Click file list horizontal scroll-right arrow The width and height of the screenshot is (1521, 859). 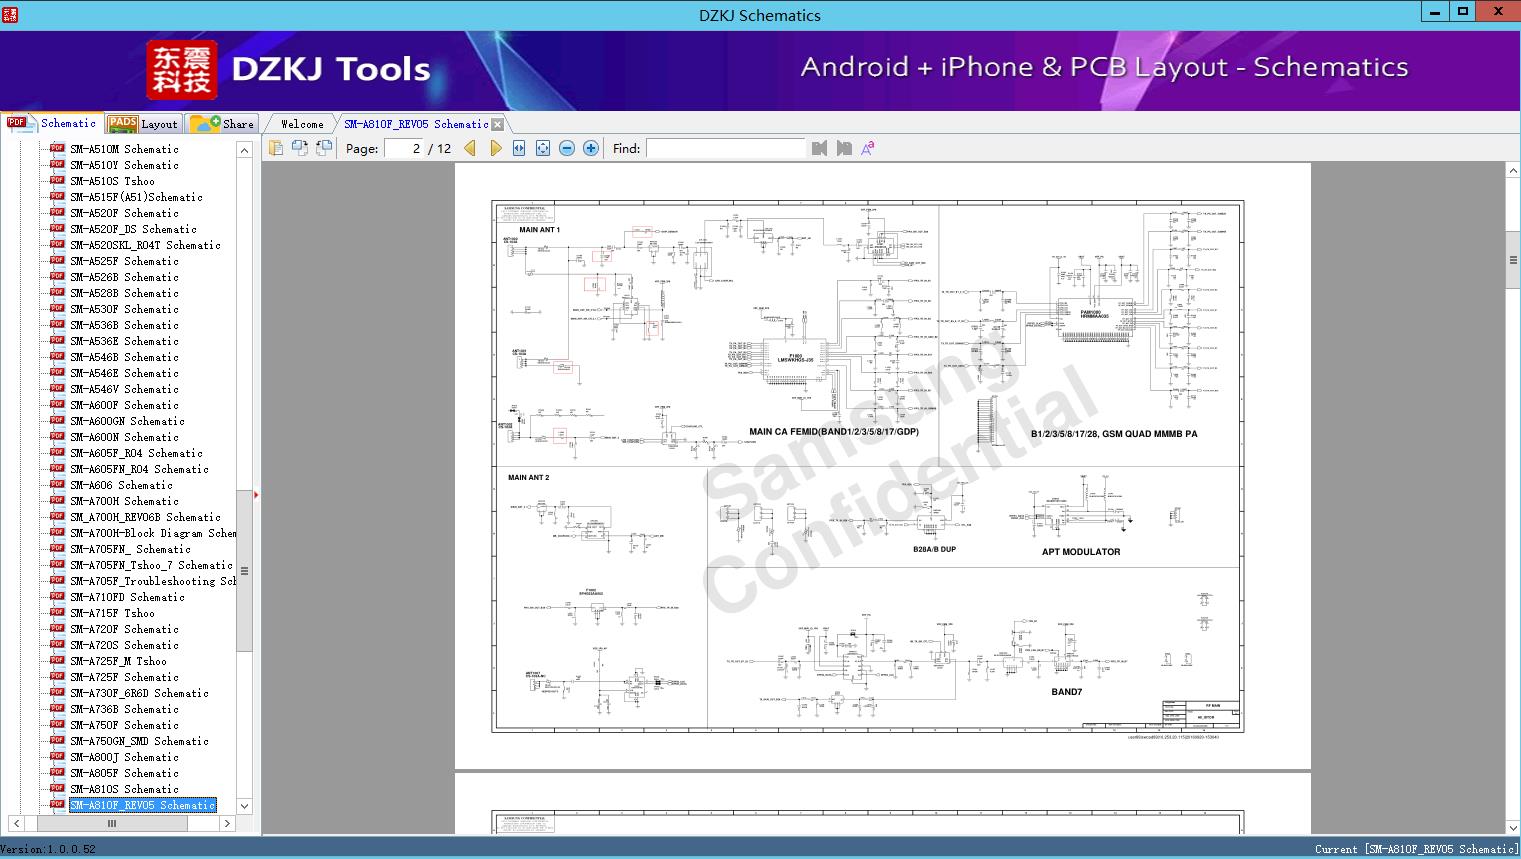point(227,824)
